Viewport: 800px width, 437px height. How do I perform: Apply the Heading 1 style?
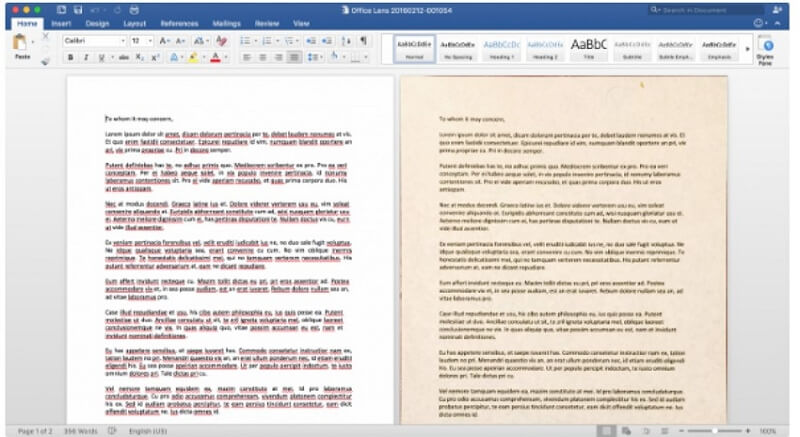[502, 49]
